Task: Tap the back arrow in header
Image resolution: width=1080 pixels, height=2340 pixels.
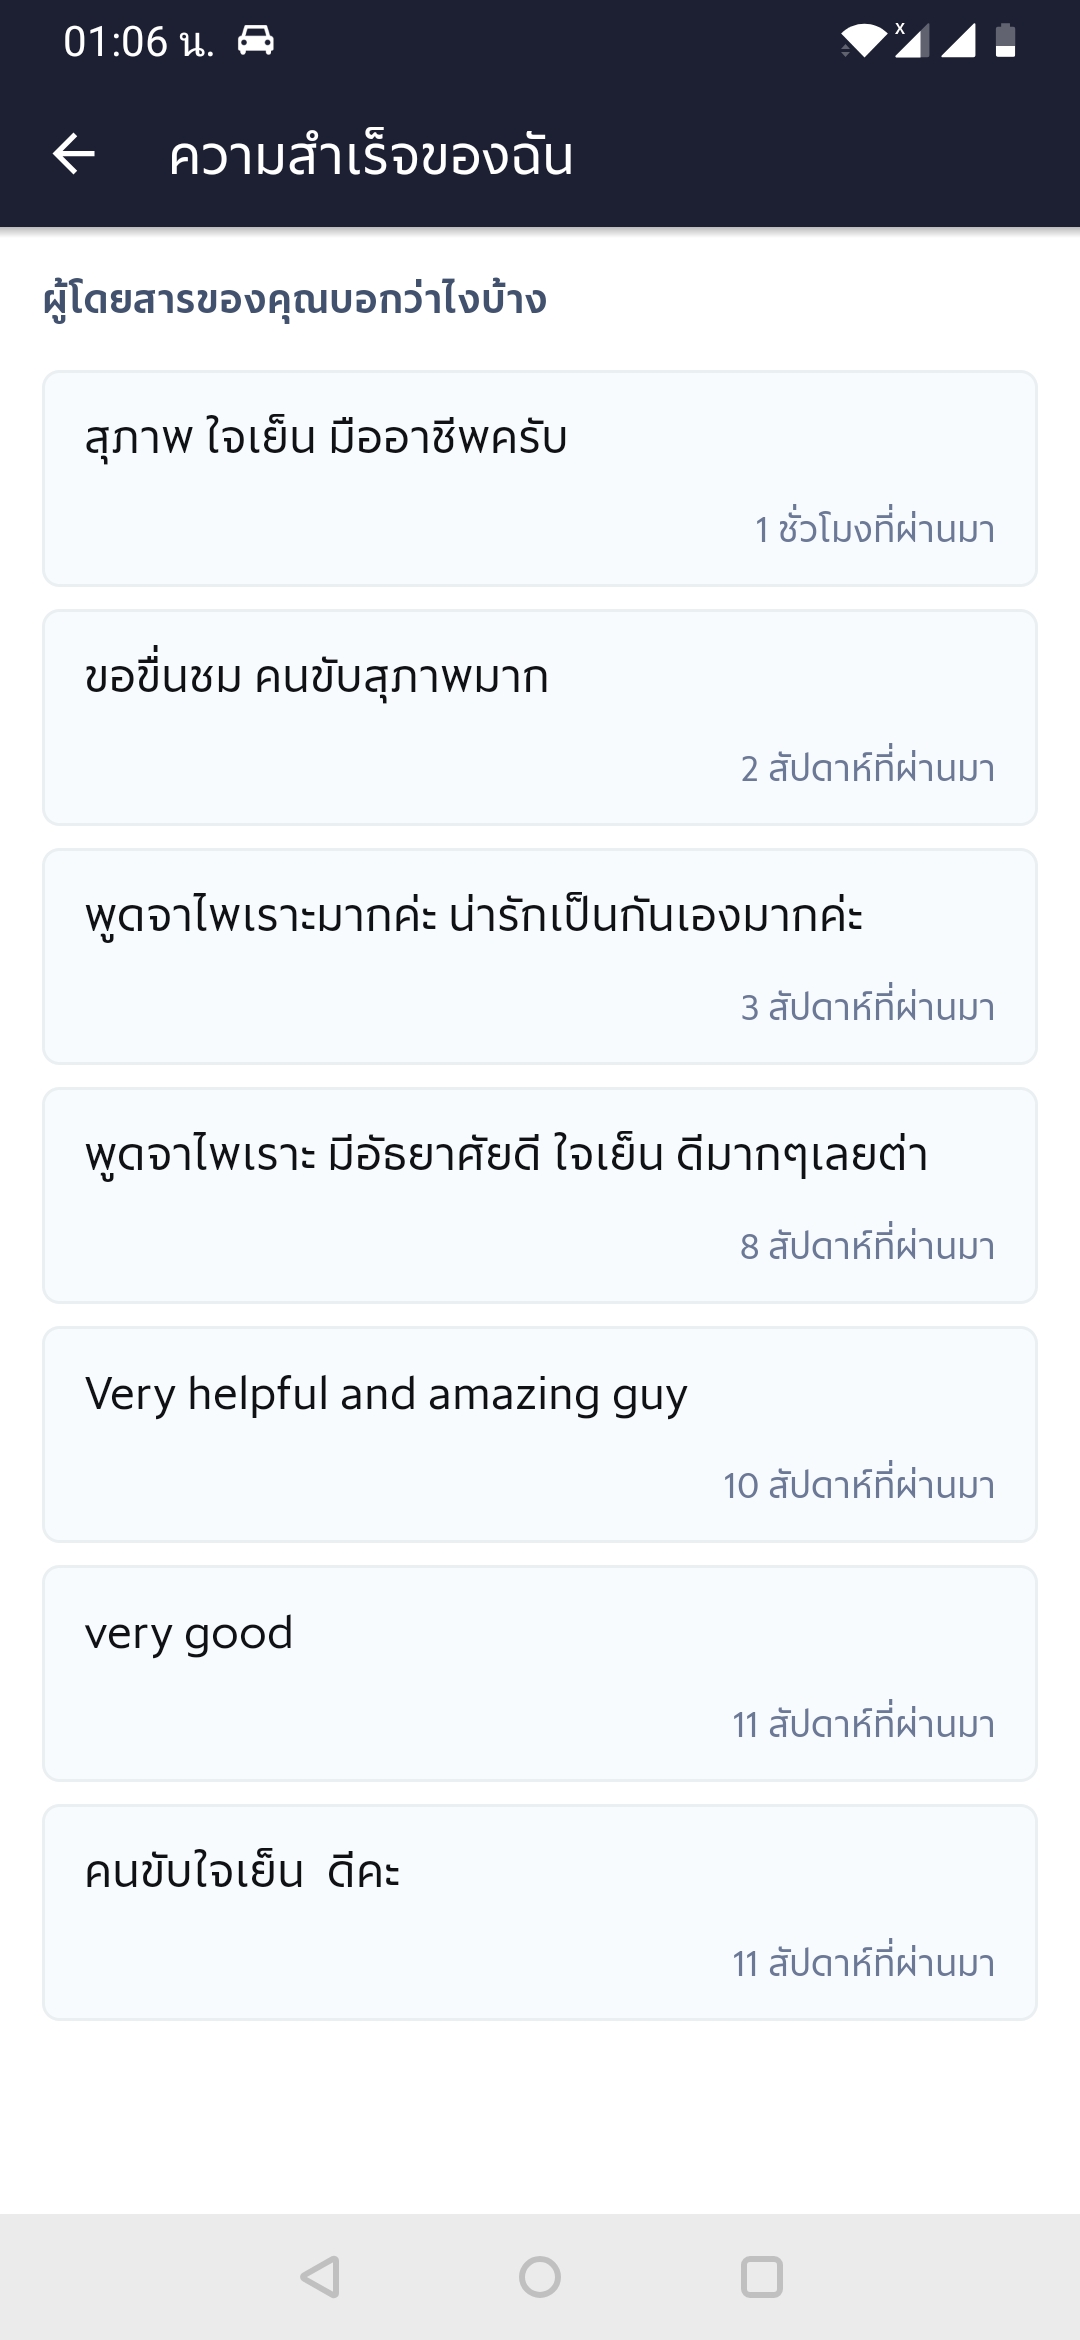Action: click(74, 155)
